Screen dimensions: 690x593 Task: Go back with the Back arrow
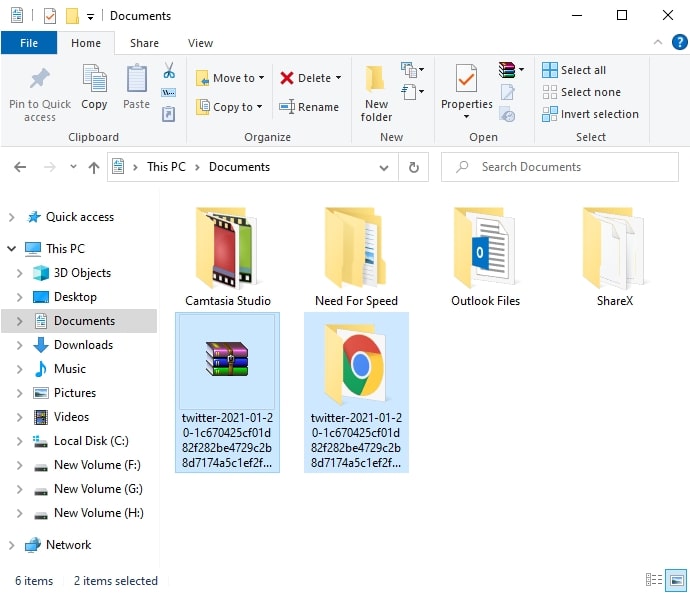tap(20, 167)
